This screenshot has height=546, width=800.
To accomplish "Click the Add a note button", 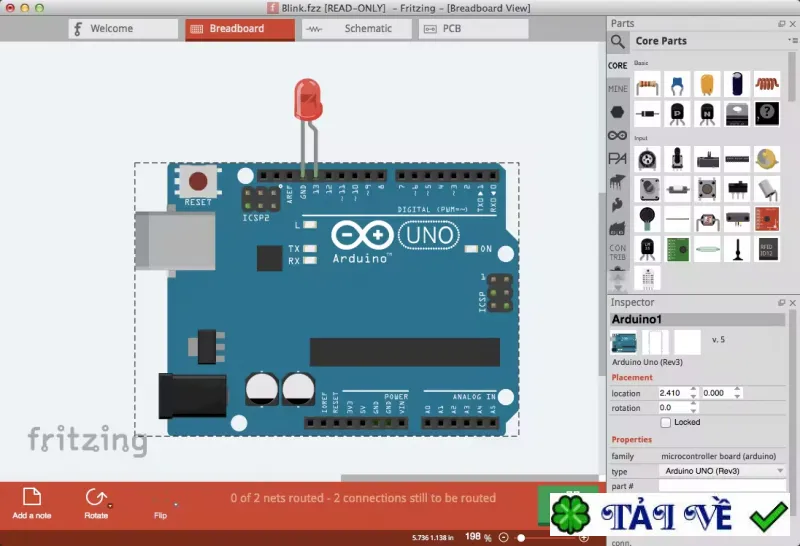I will pyautogui.click(x=32, y=503).
